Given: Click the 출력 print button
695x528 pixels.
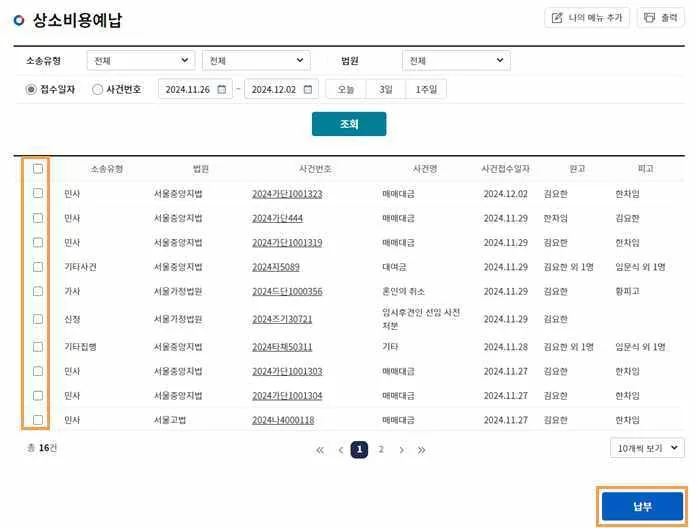Looking at the screenshot, I should (x=660, y=18).
